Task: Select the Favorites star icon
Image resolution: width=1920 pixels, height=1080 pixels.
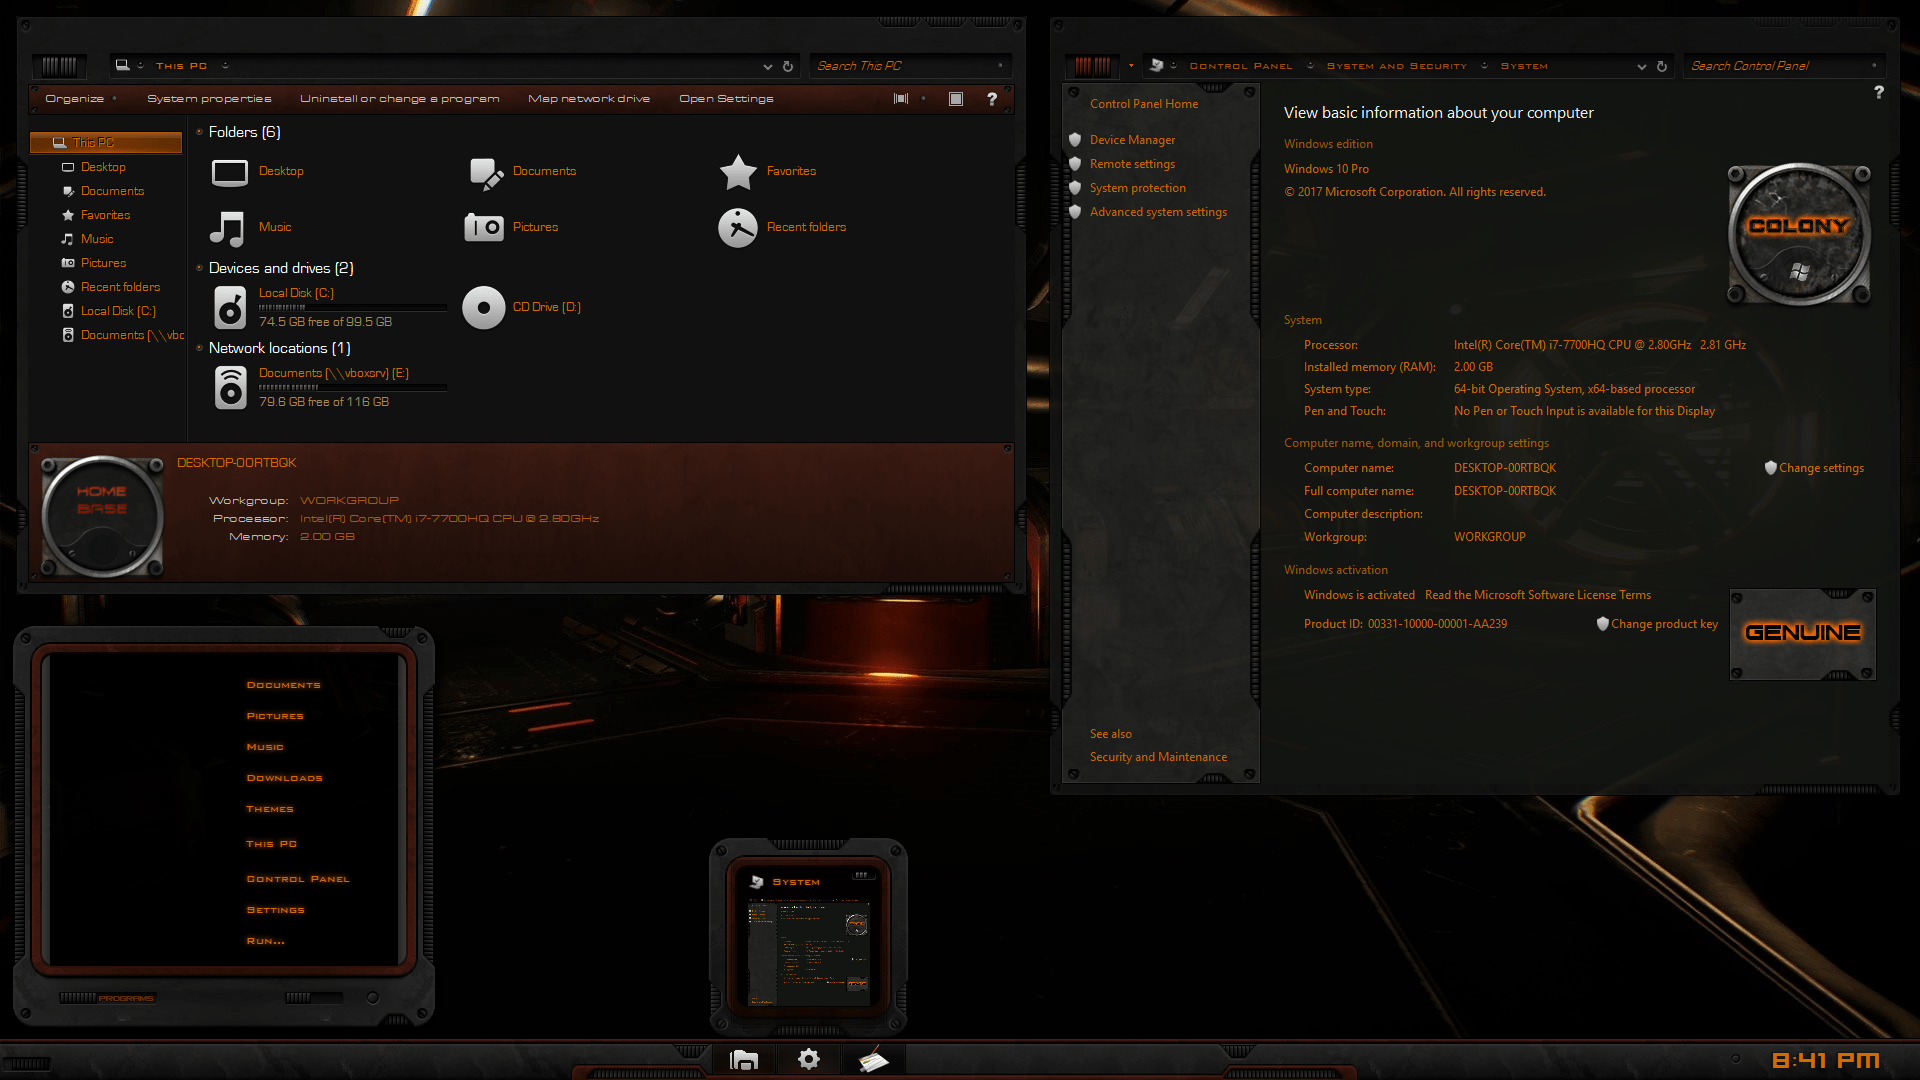Action: tap(738, 171)
